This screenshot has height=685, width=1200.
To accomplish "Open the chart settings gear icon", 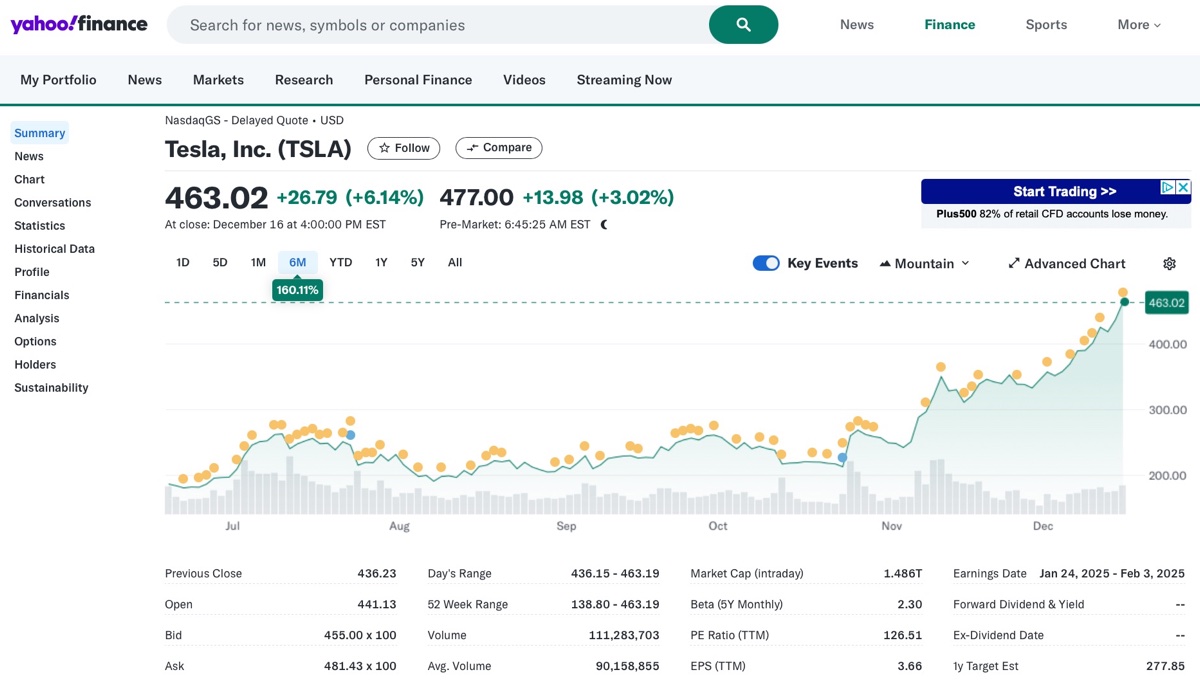I will [x=1168, y=263].
